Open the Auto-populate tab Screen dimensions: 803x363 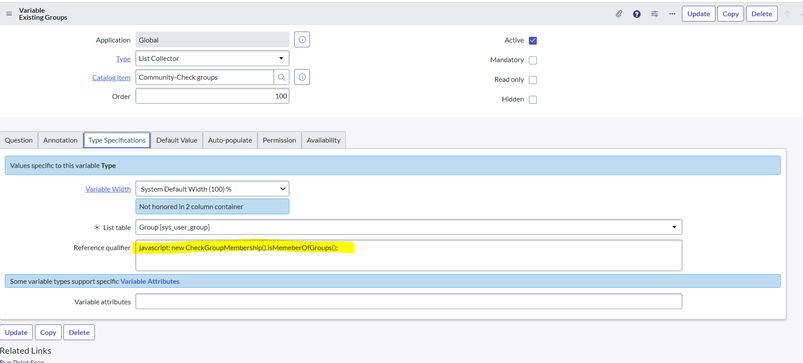click(230, 140)
